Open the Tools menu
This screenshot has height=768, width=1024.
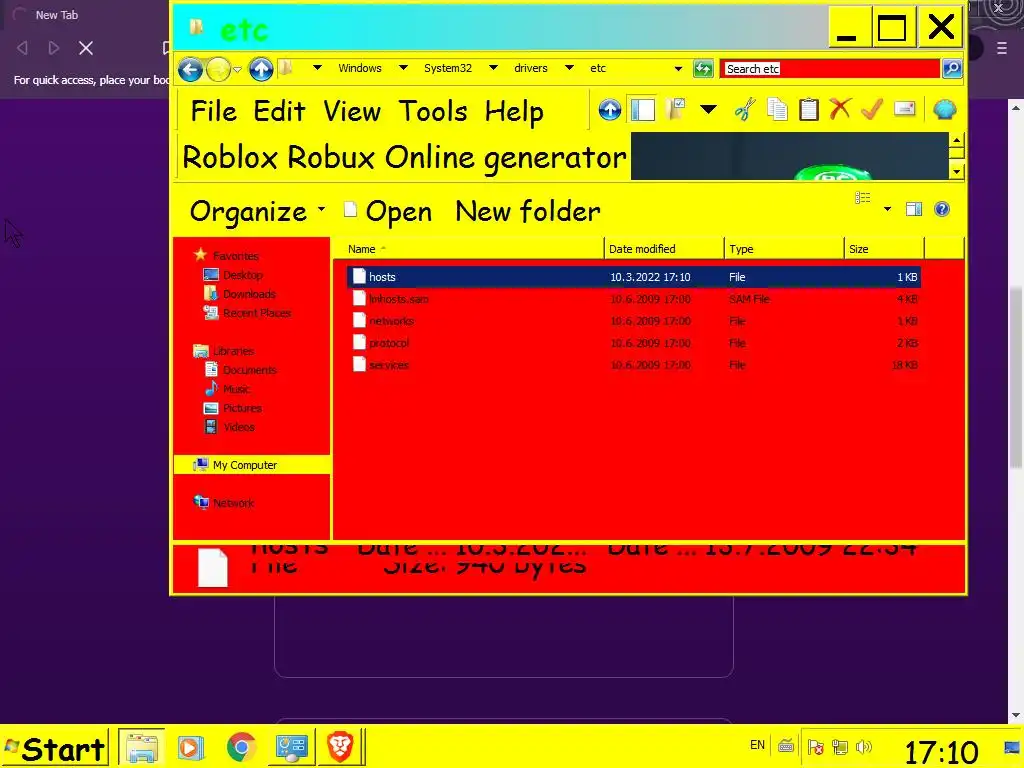point(433,111)
